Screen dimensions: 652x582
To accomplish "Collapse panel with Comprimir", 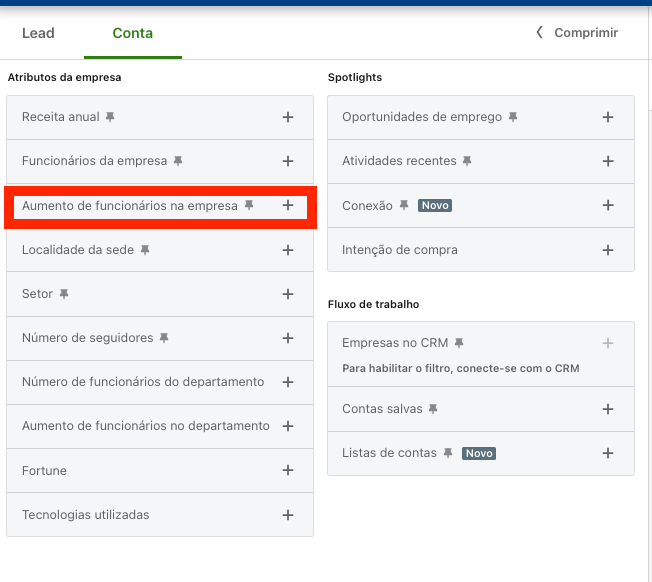I will pos(577,32).
